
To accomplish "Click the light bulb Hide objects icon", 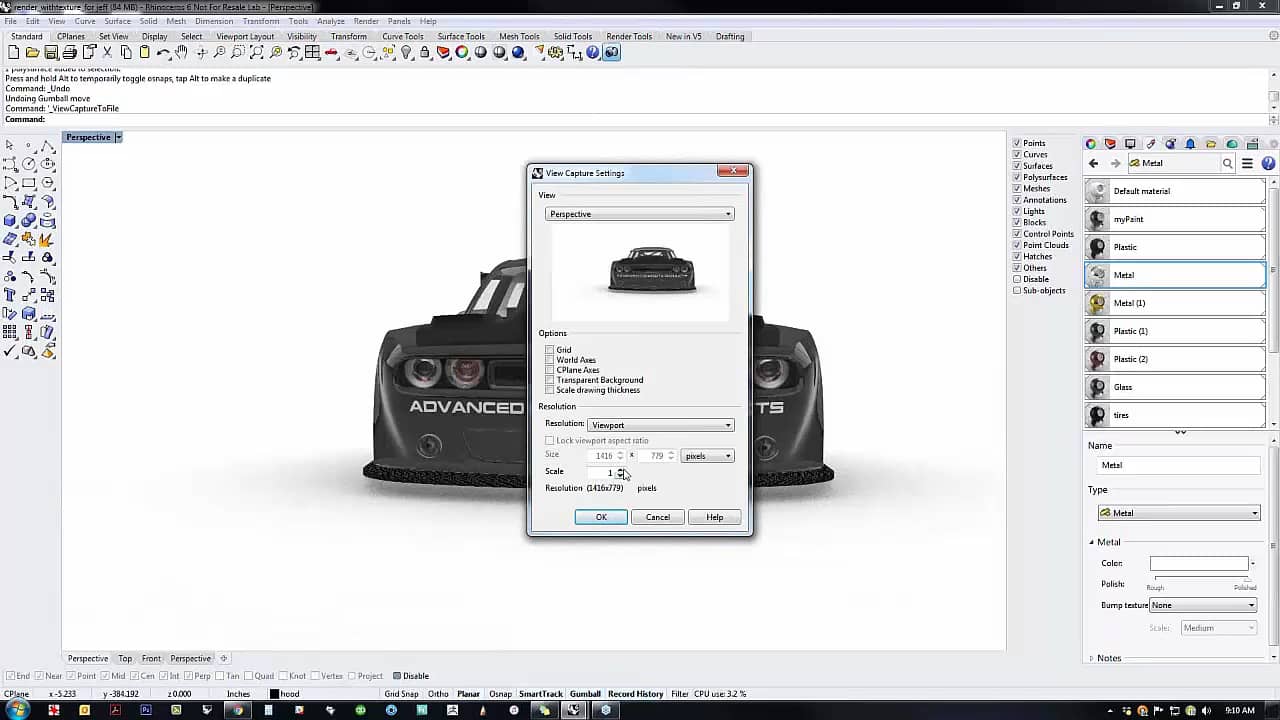I will click(406, 53).
